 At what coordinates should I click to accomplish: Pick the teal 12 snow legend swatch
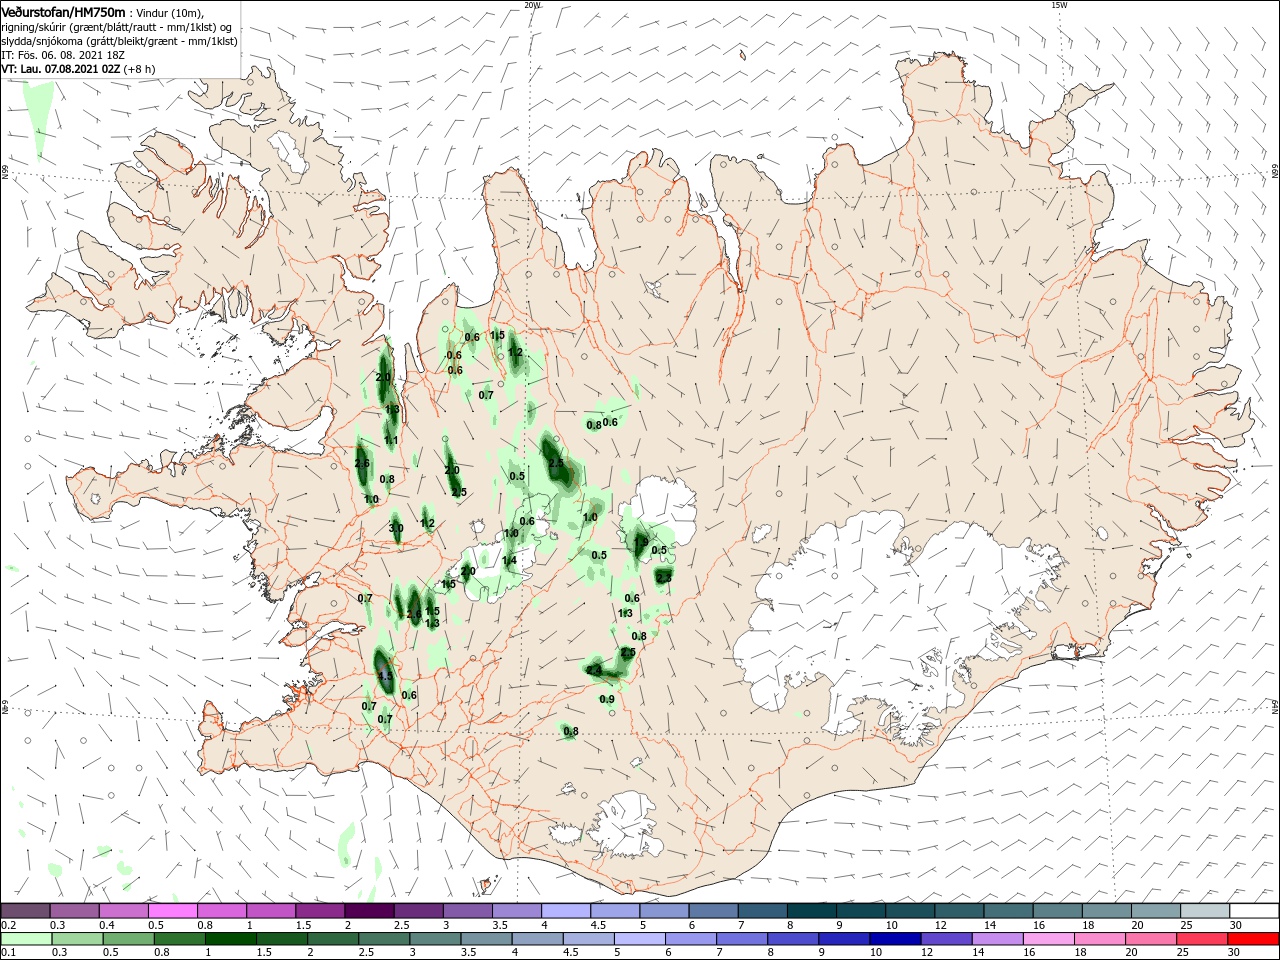[x=959, y=911]
